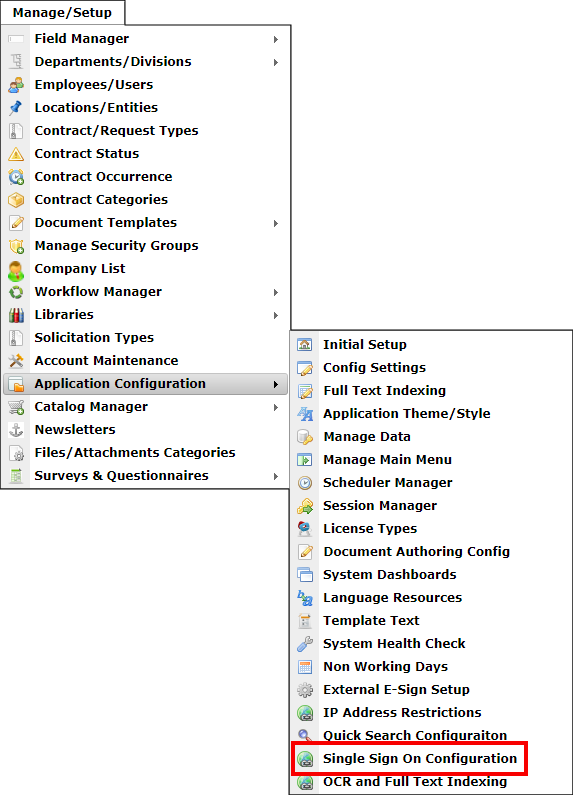Choose Manage Security Groups
Screen dimensions: 573x795
(x=116, y=246)
